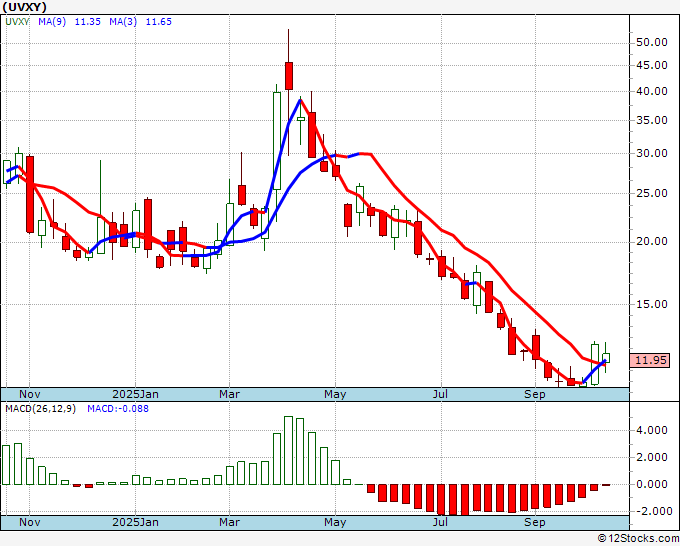The width and height of the screenshot is (680, 546).
Task: Click Sep on the price chart time axis
Action: (535, 394)
